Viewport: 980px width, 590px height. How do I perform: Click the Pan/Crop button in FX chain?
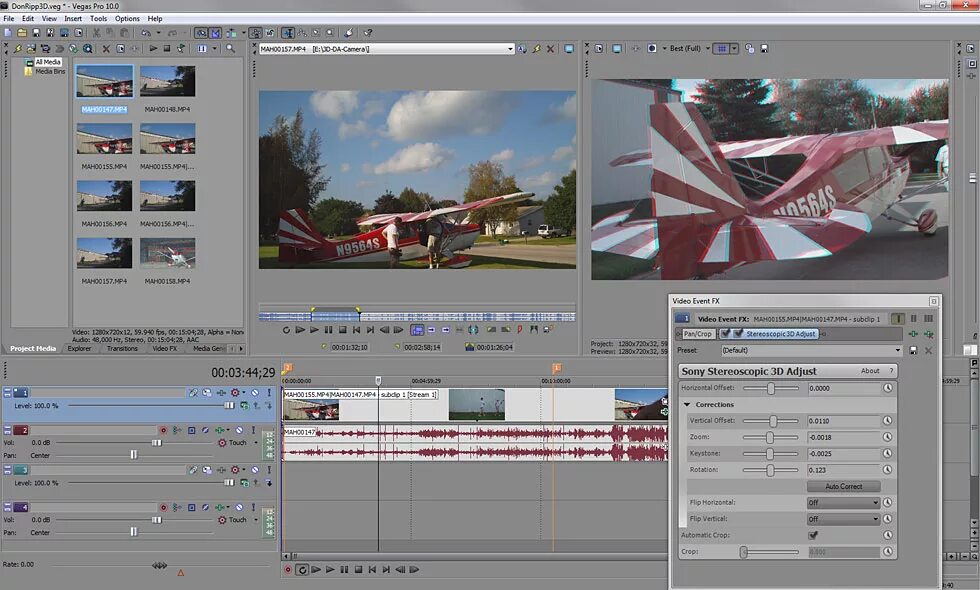click(x=697, y=334)
